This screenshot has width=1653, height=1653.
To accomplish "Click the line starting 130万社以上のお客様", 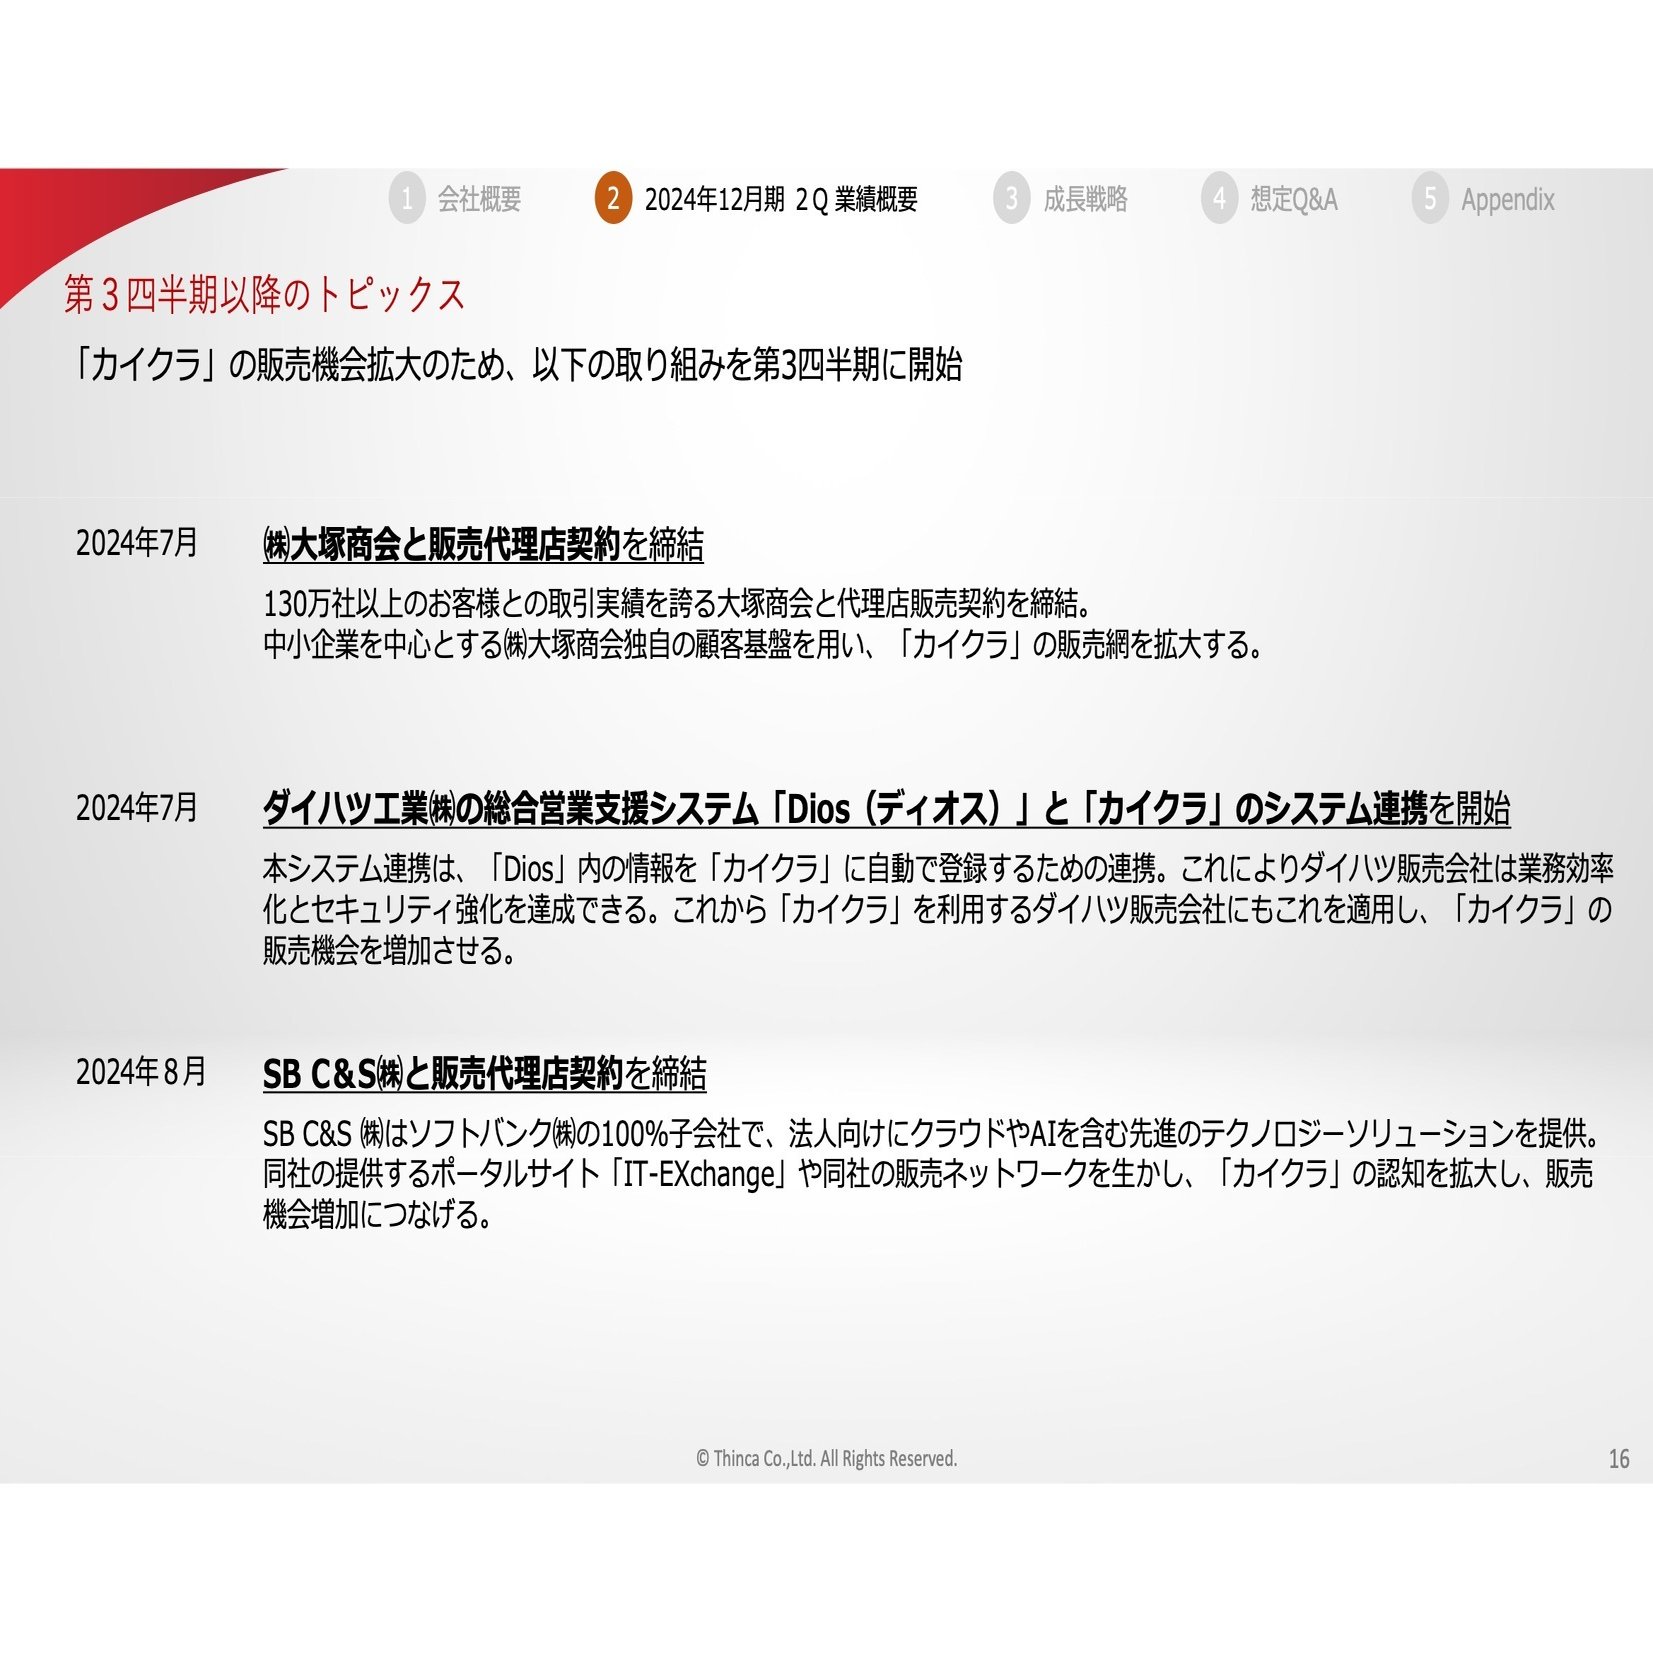I will pyautogui.click(x=679, y=603).
